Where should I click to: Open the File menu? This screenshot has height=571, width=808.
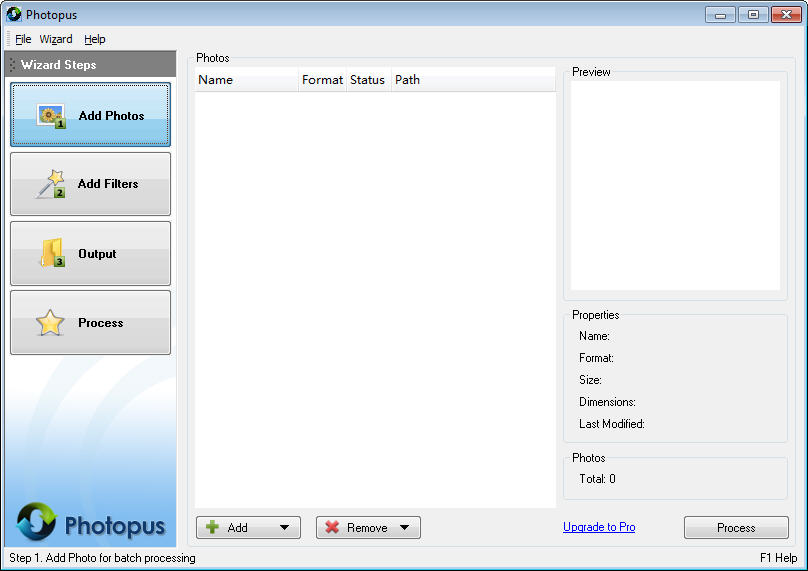tap(23, 39)
